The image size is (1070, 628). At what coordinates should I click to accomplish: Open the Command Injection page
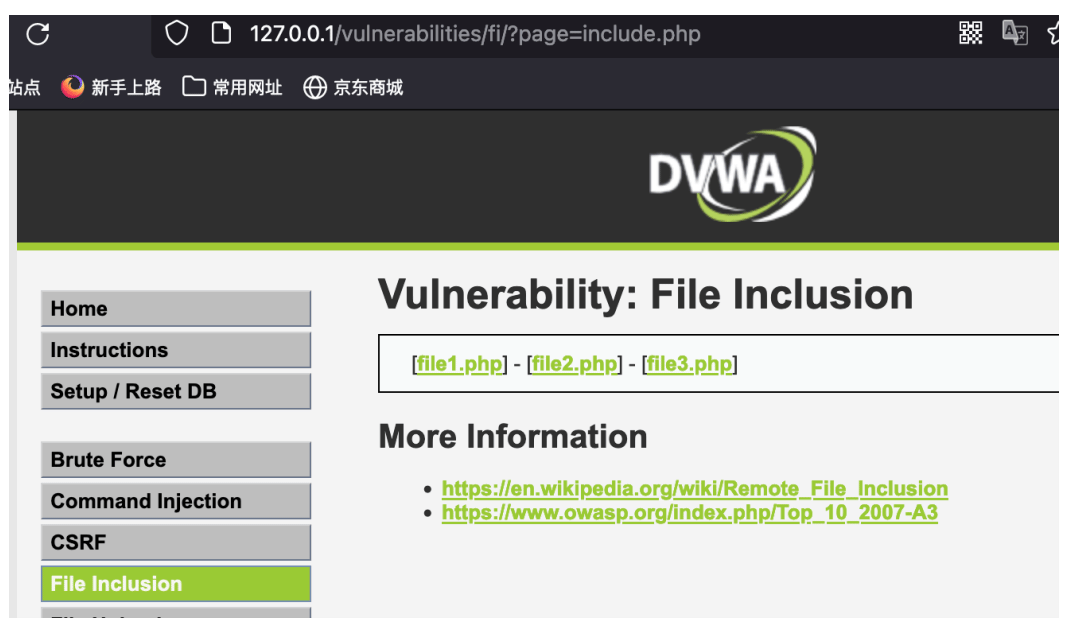176,501
